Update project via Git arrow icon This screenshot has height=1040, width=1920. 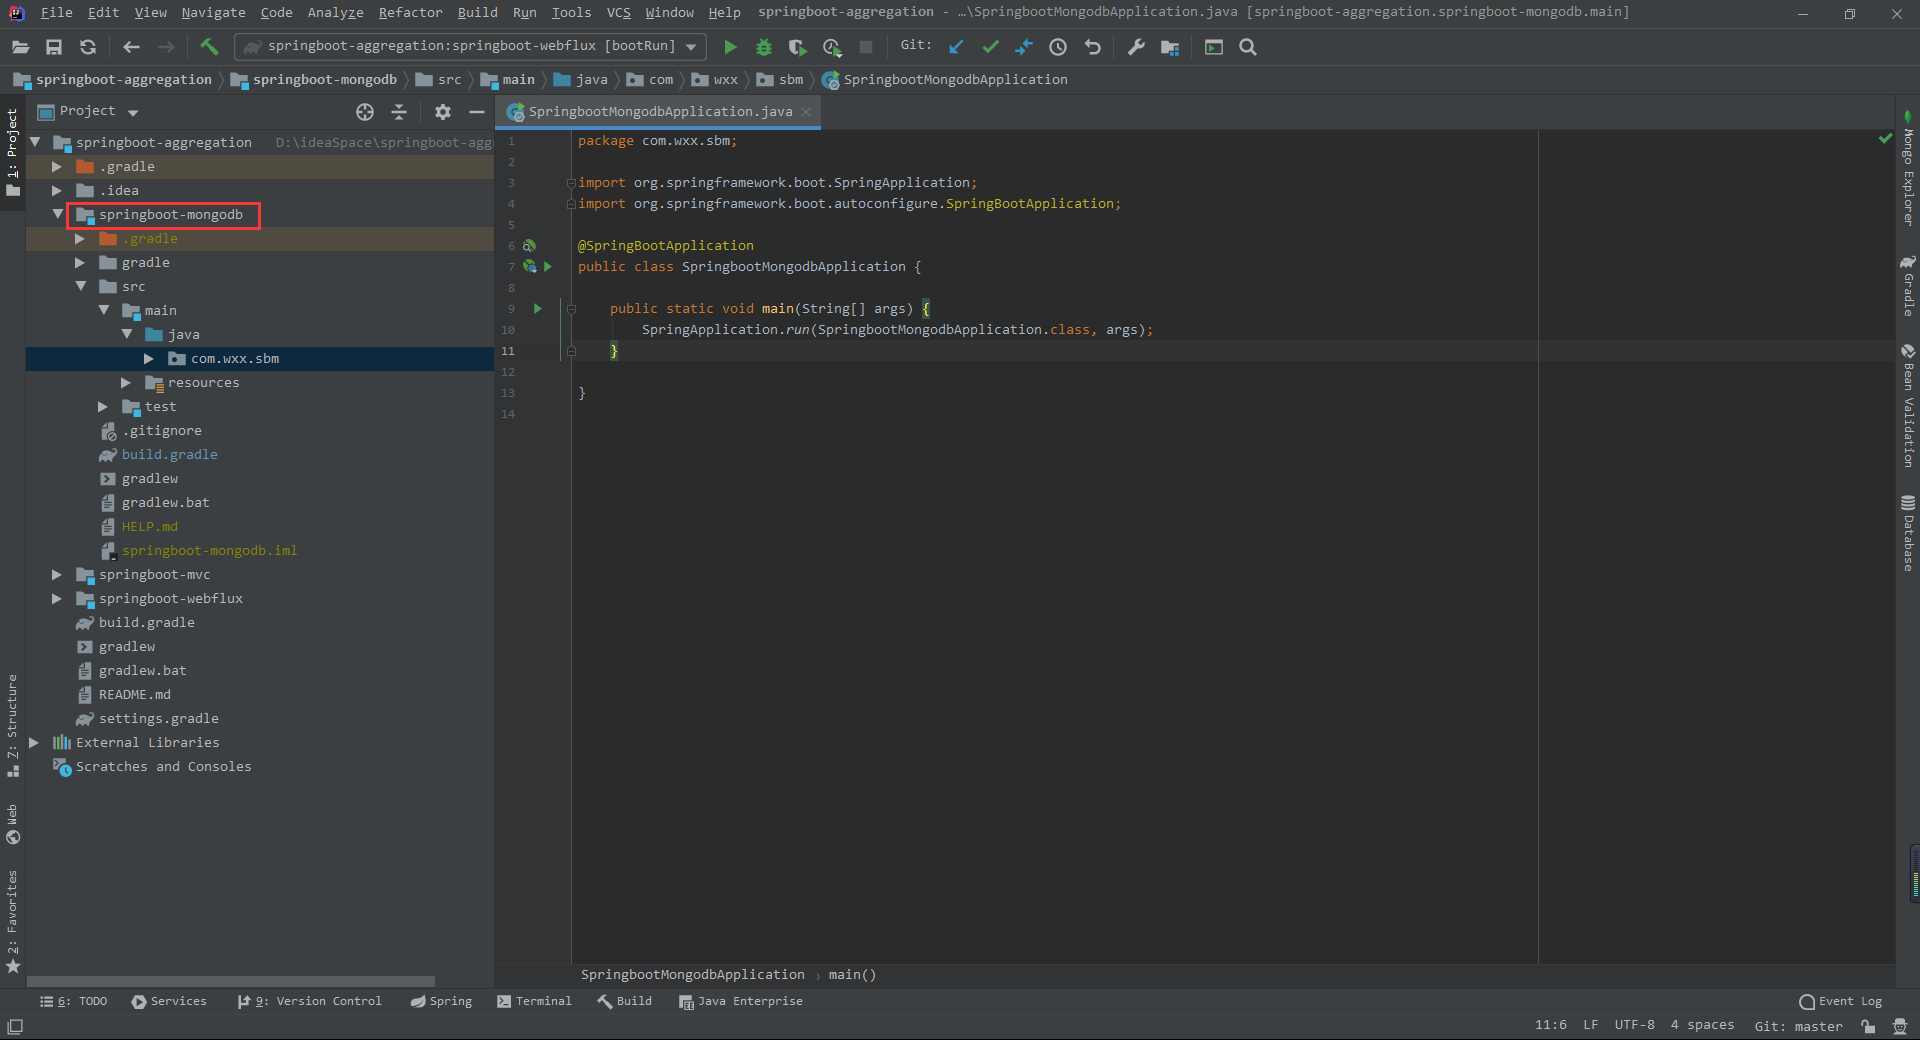click(x=956, y=47)
